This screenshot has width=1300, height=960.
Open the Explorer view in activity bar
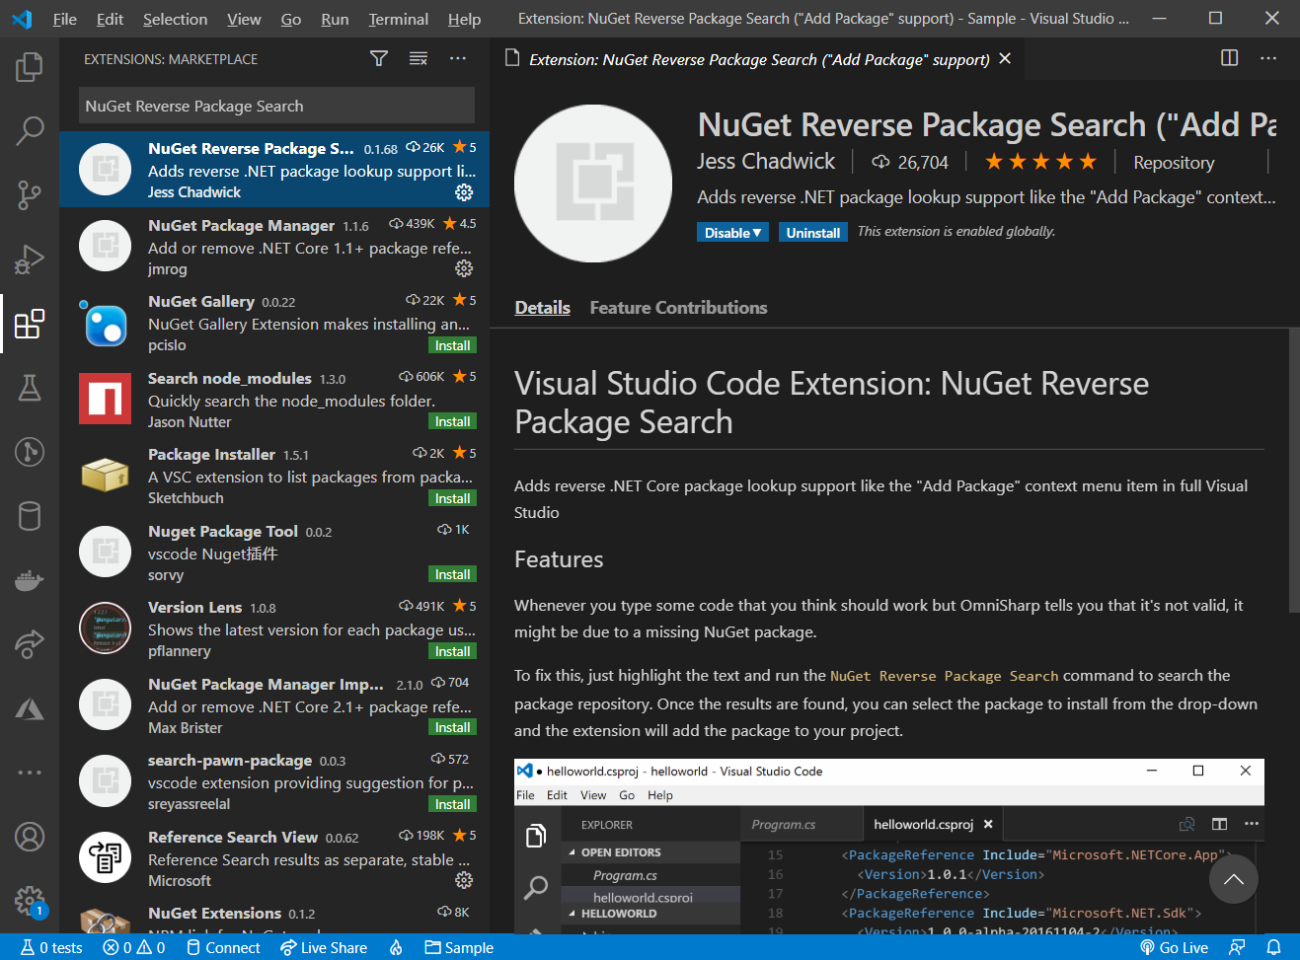pyautogui.click(x=29, y=67)
